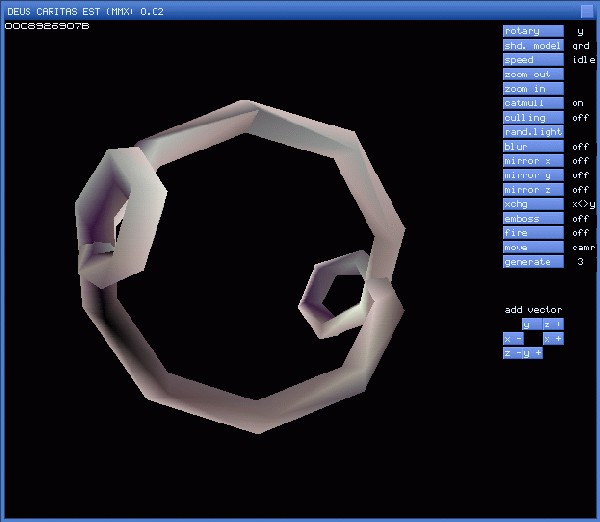The width and height of the screenshot is (600, 522).
Task: Enable mirror x
Action: (533, 161)
